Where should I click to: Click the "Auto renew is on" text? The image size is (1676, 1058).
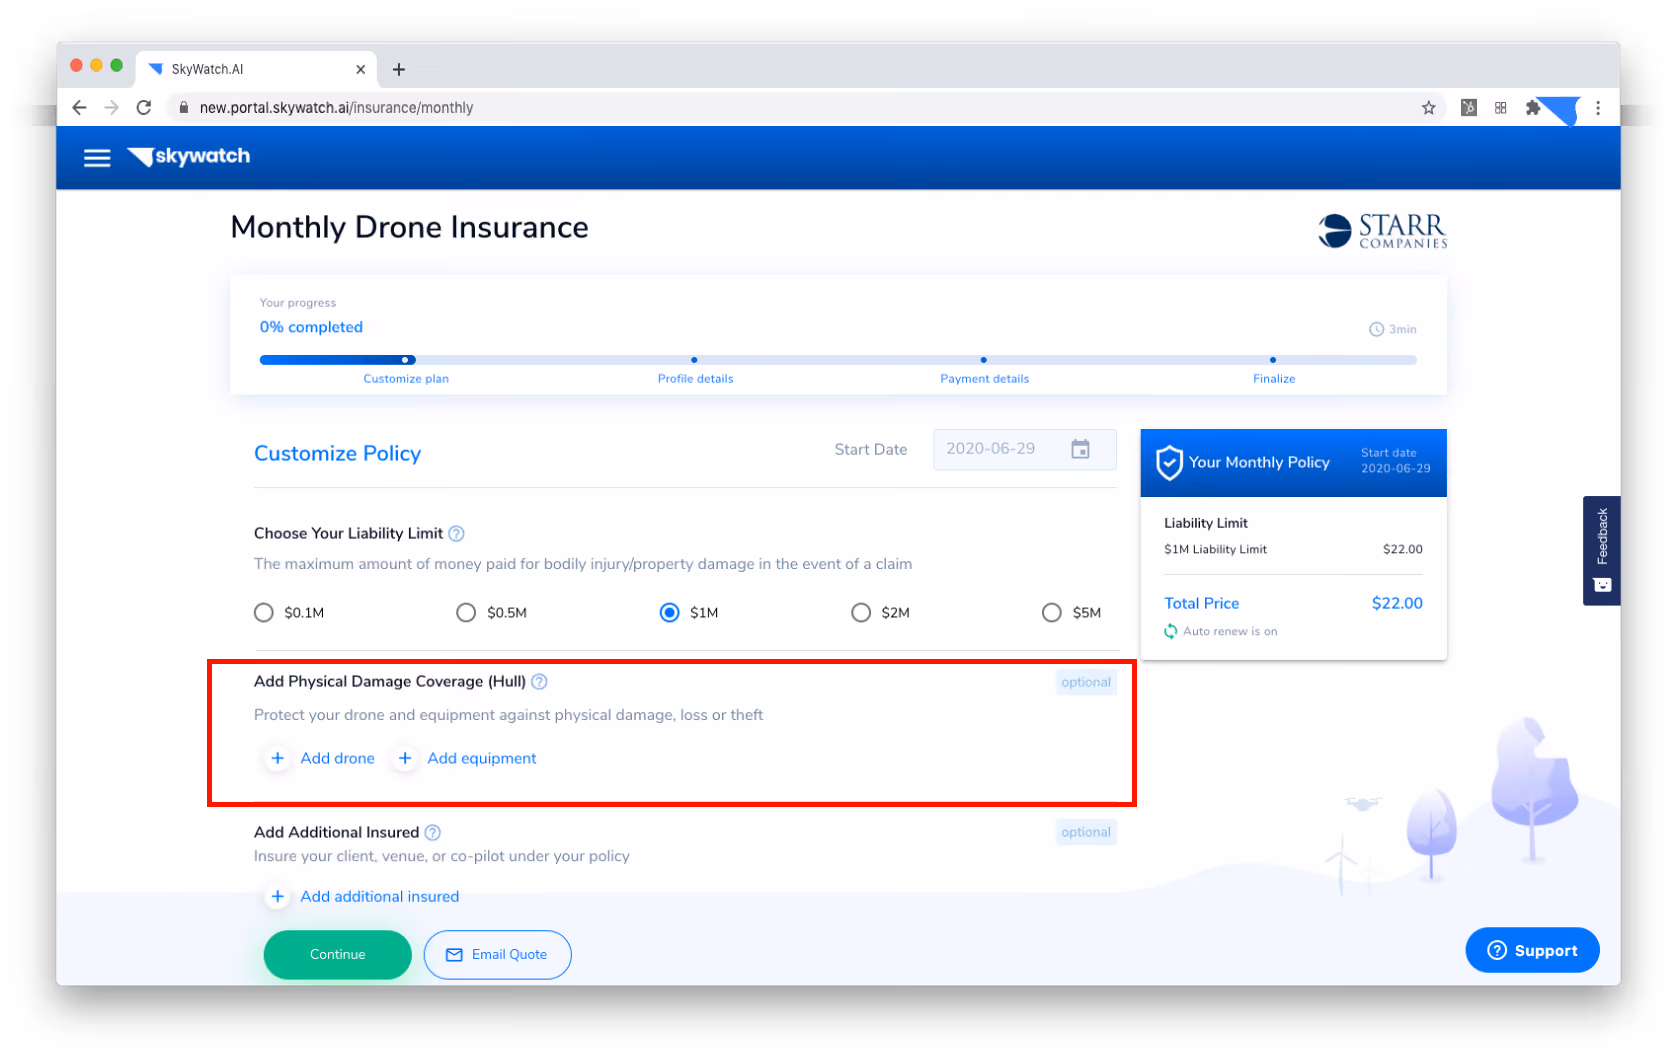click(x=1230, y=632)
